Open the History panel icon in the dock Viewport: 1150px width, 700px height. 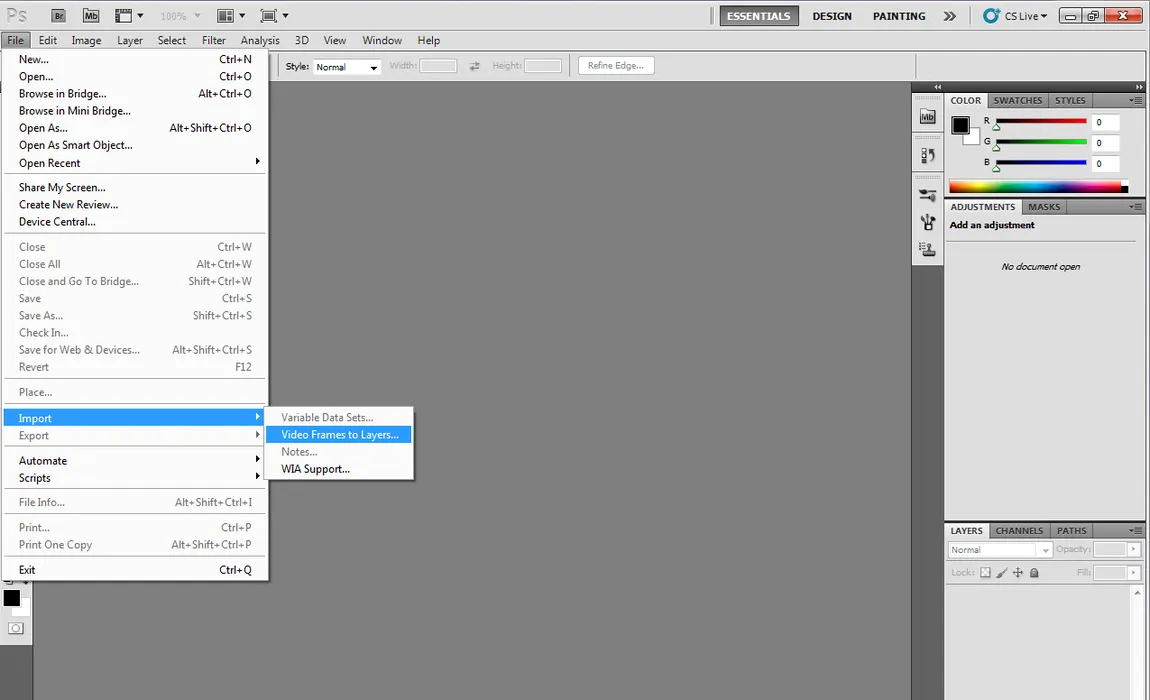[x=928, y=155]
